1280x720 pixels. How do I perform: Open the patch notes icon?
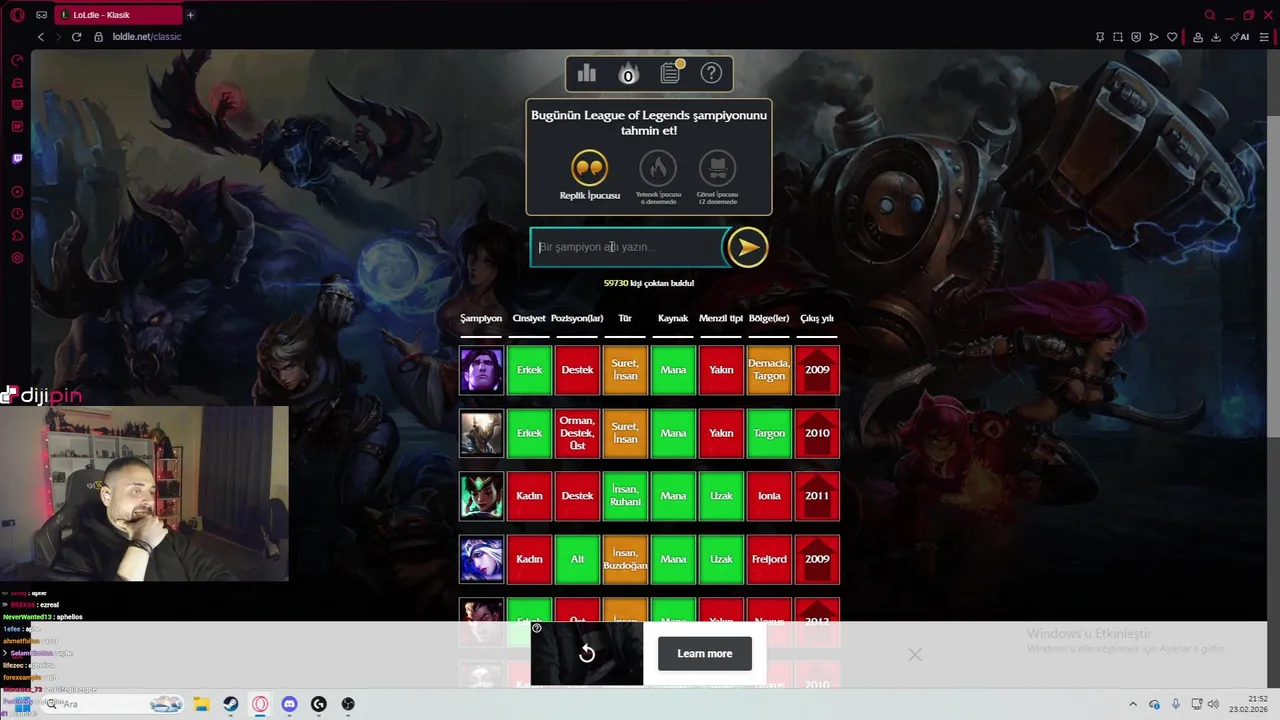pos(671,72)
